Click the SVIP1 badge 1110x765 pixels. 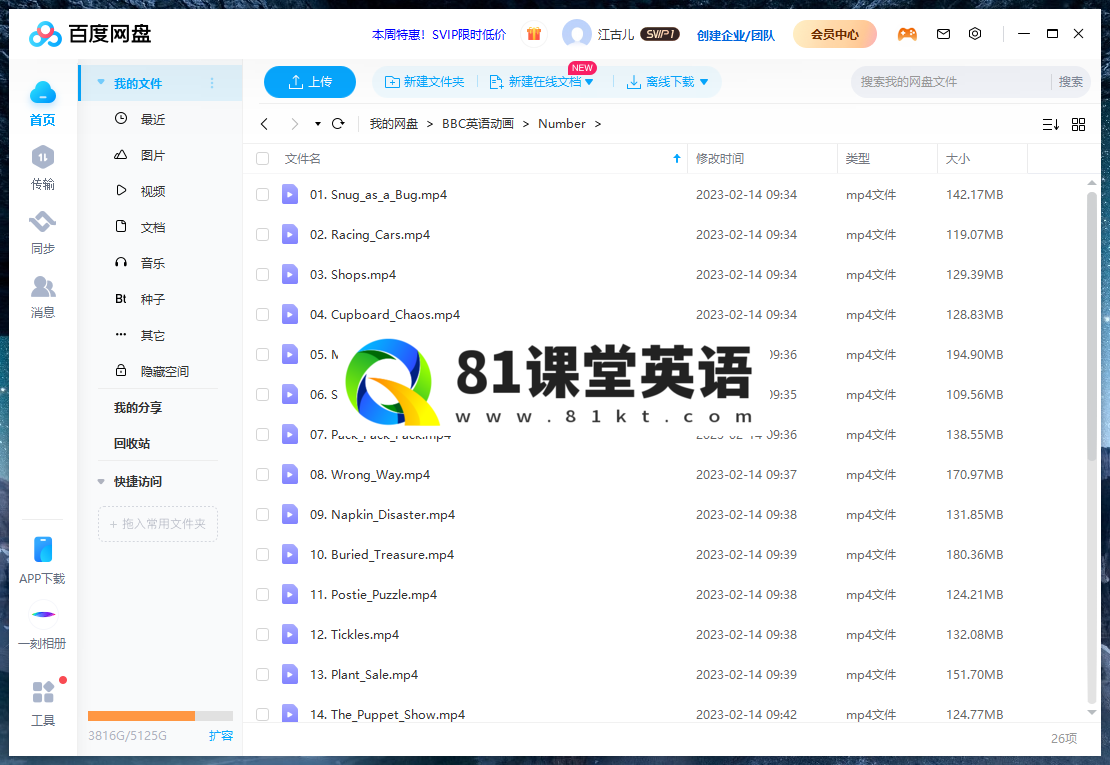(659, 34)
